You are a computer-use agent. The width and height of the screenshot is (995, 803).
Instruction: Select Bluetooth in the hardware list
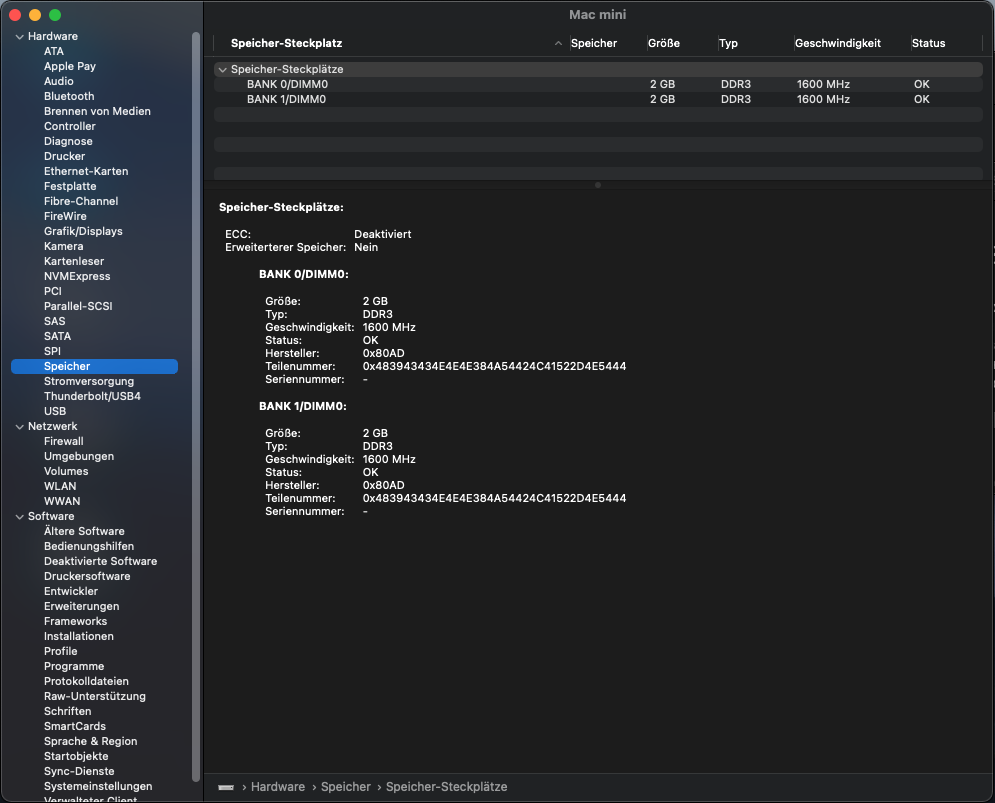69,96
